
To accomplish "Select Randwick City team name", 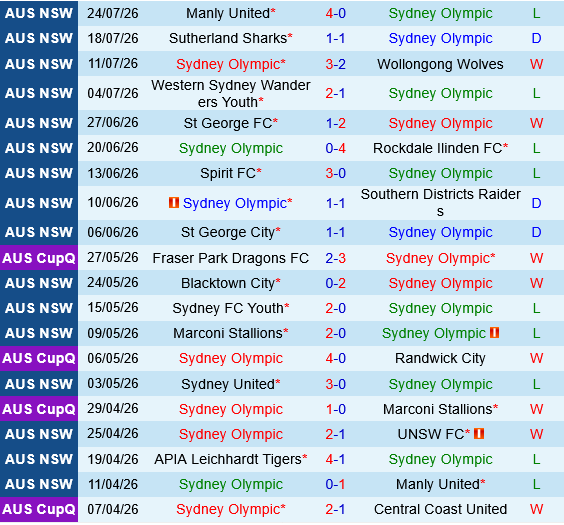I will (x=440, y=358).
